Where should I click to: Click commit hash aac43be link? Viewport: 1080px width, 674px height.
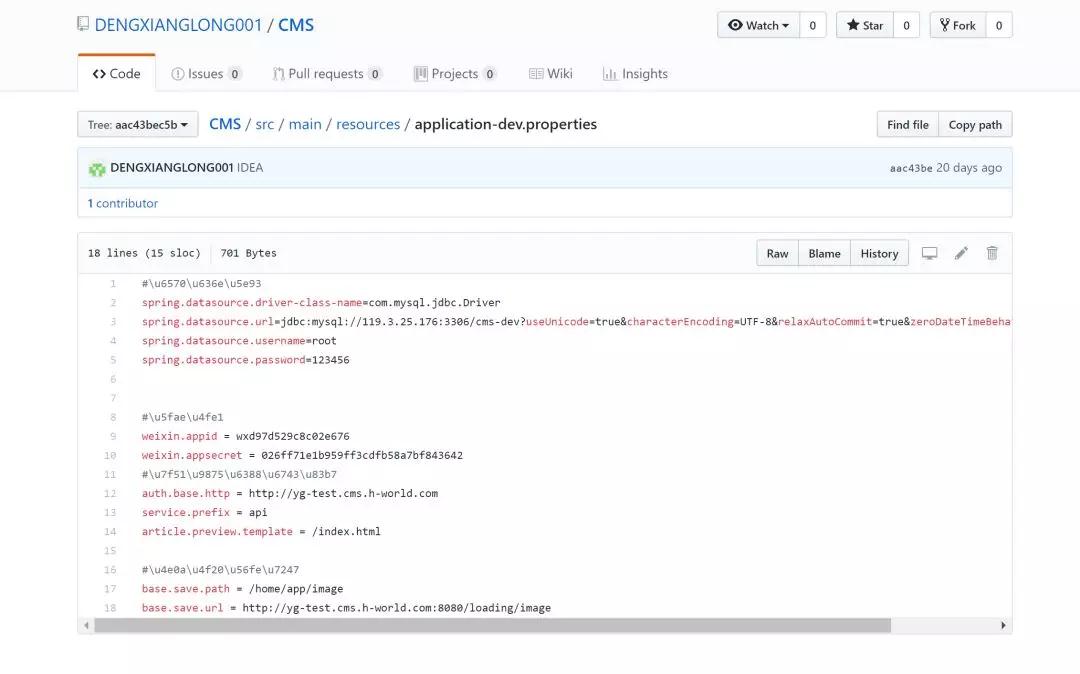coord(910,168)
